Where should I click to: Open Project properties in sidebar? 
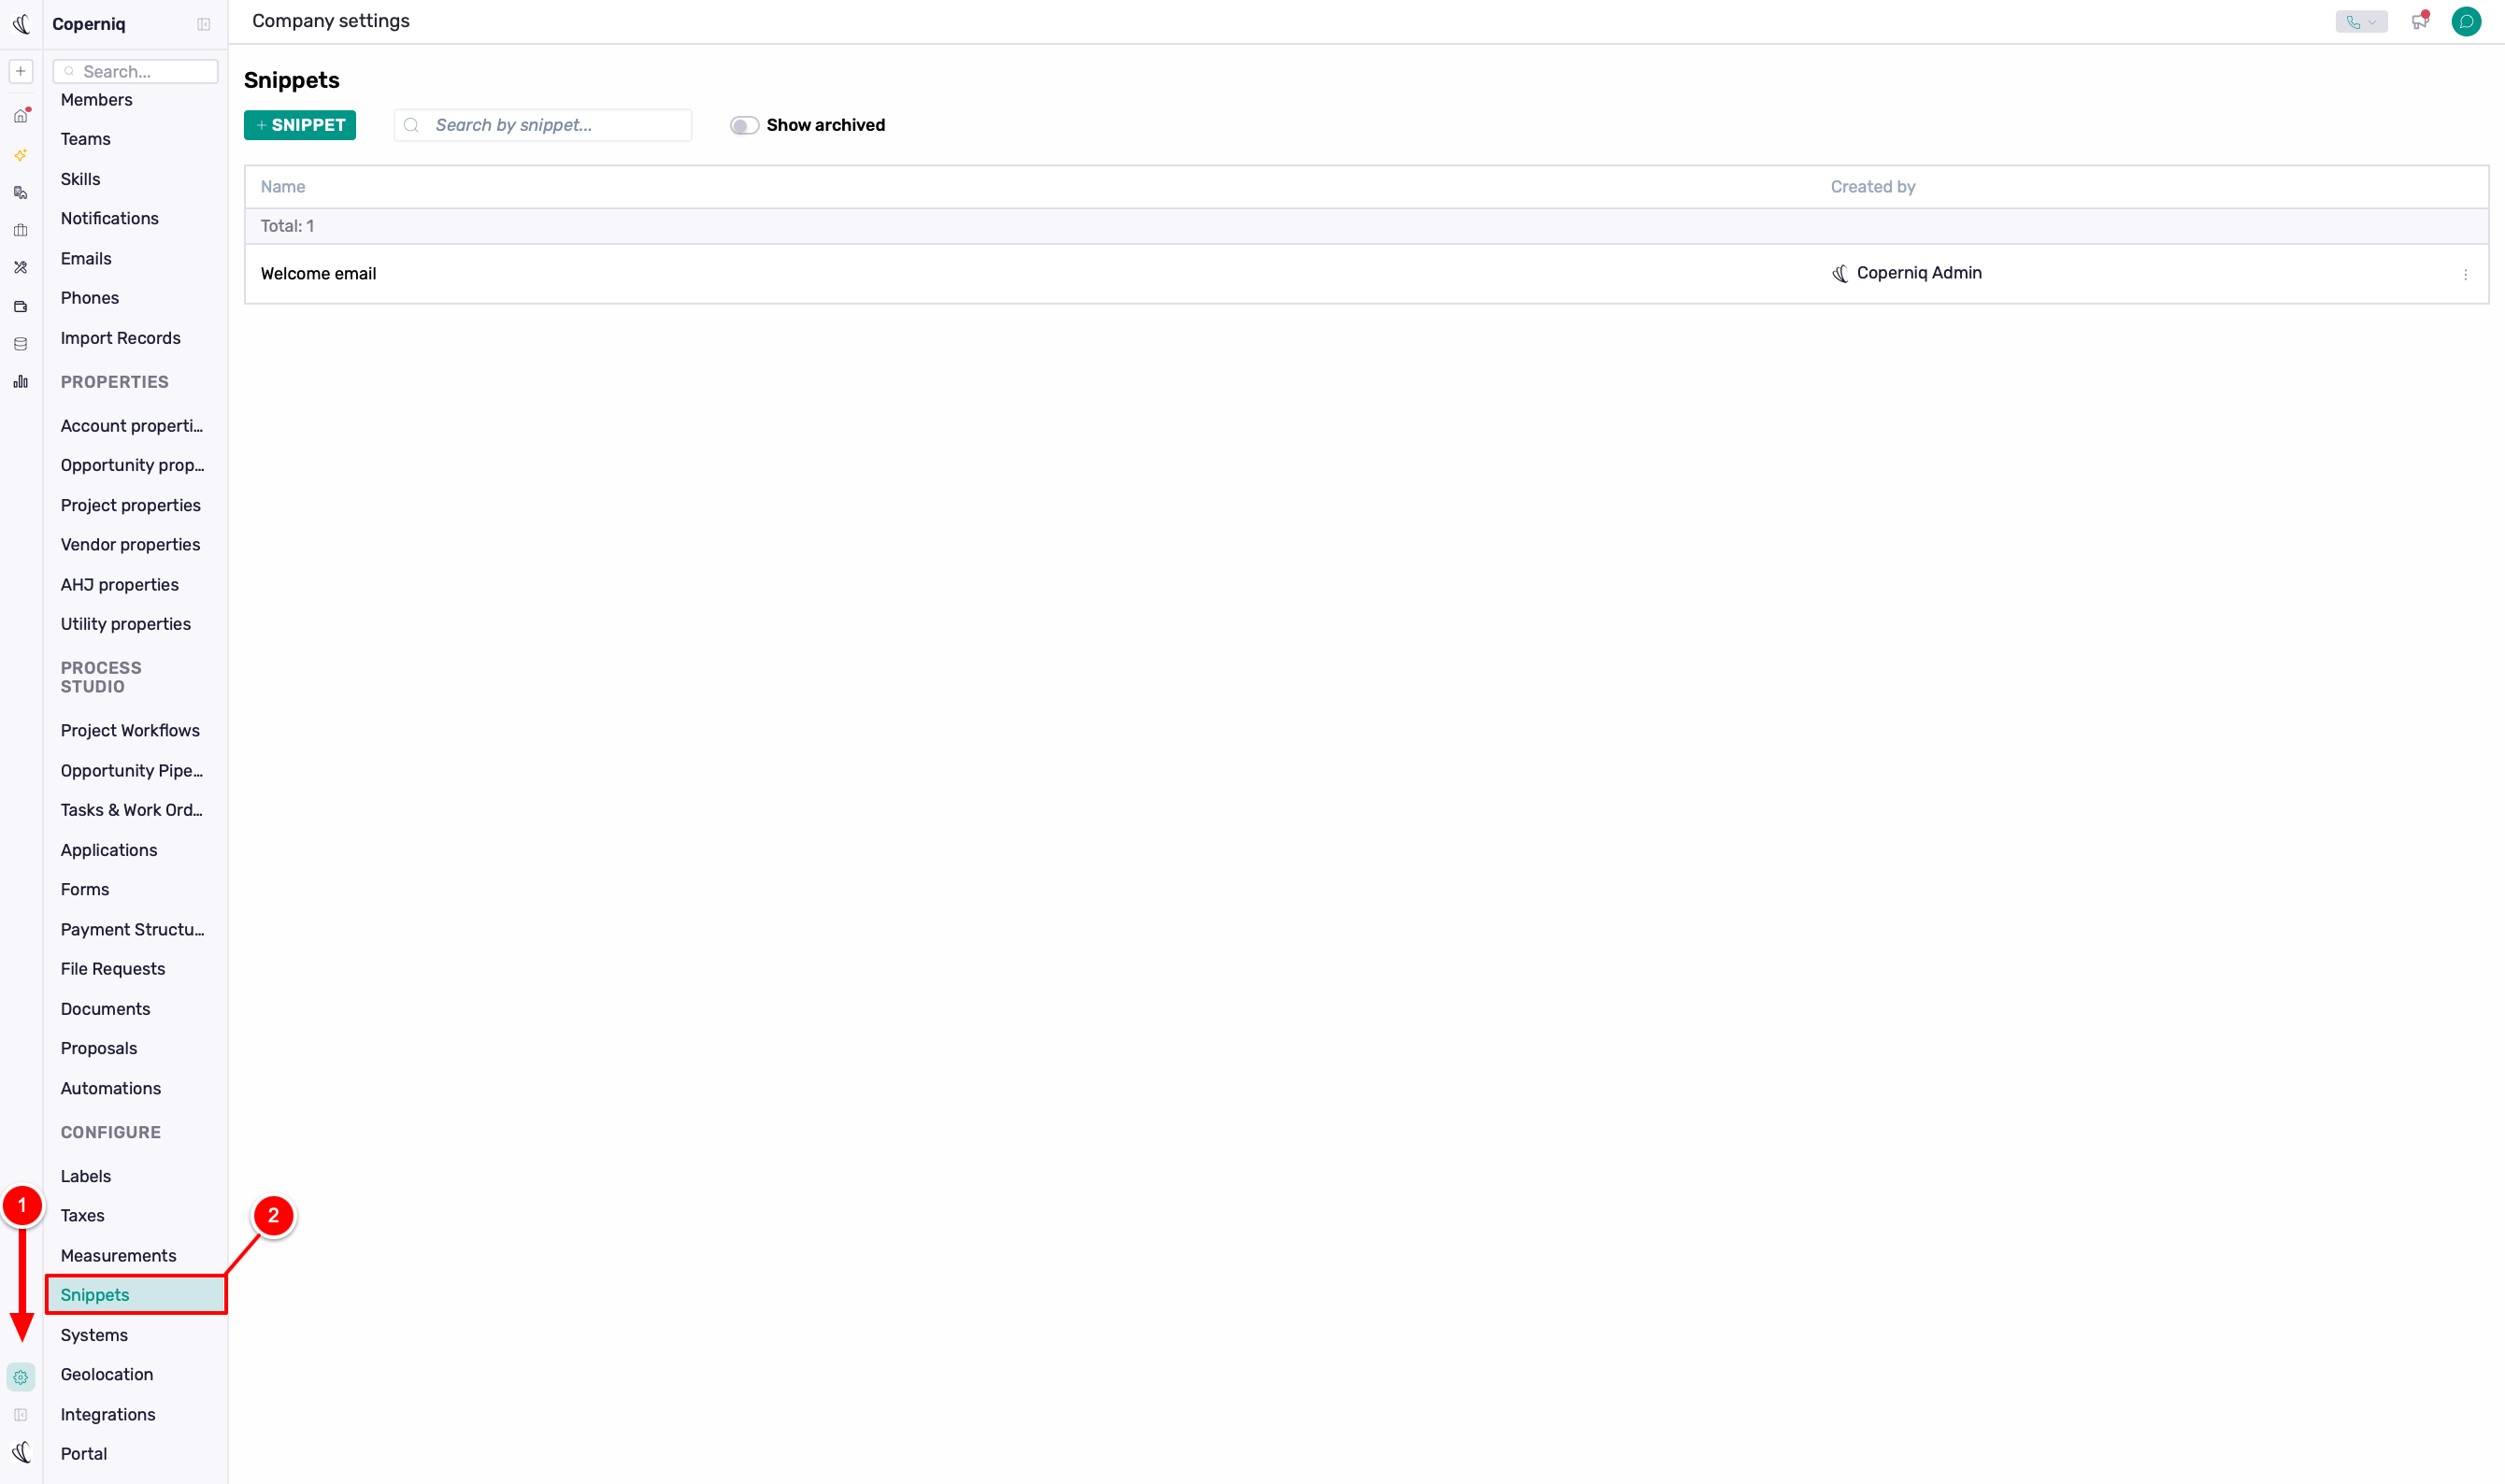130,505
